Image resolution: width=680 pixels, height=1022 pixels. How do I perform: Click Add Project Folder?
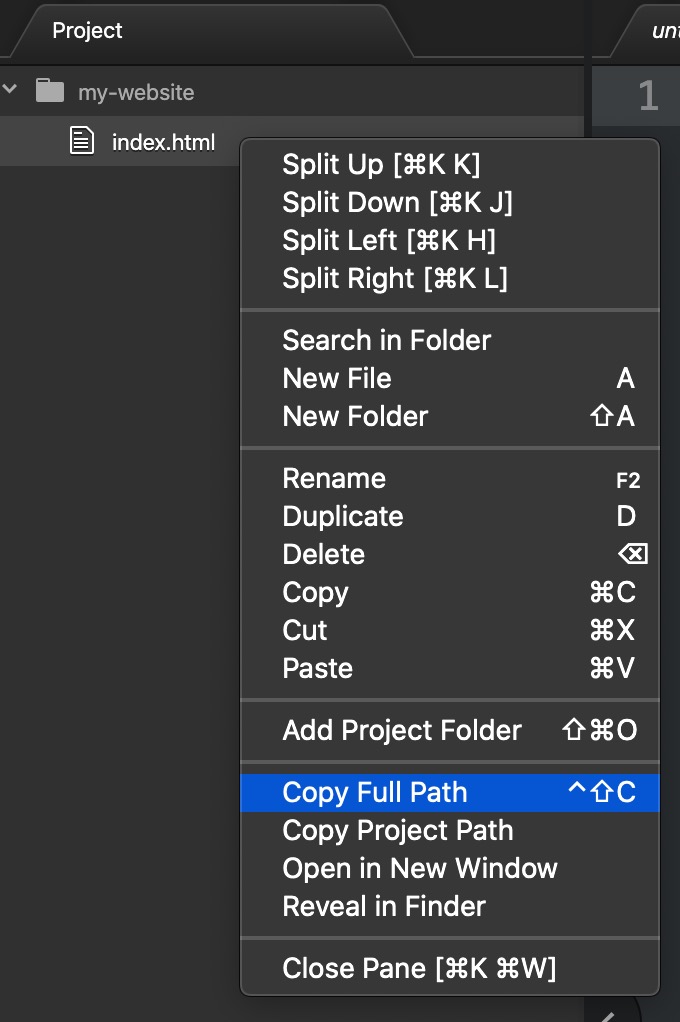click(402, 730)
